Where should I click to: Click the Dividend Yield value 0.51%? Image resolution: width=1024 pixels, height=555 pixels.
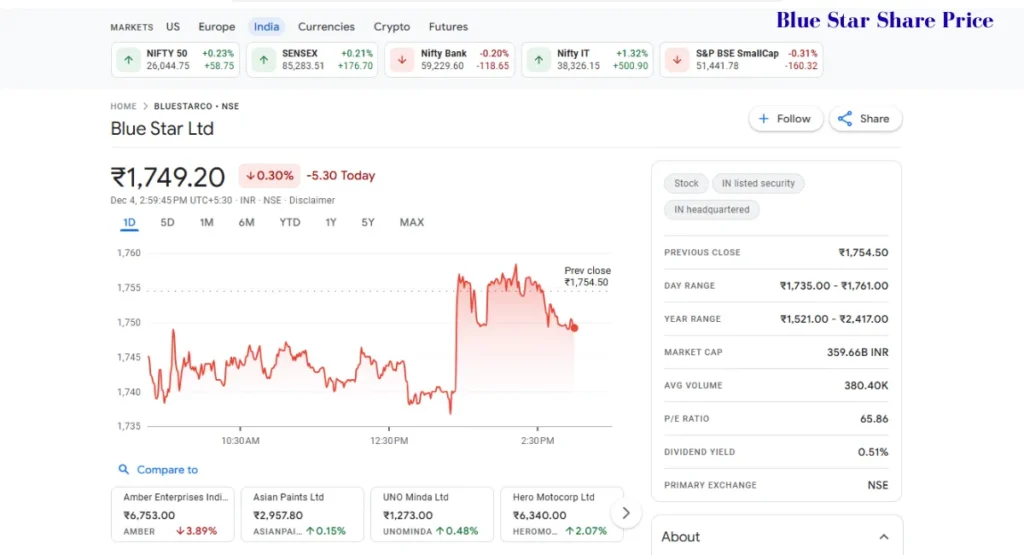(873, 452)
